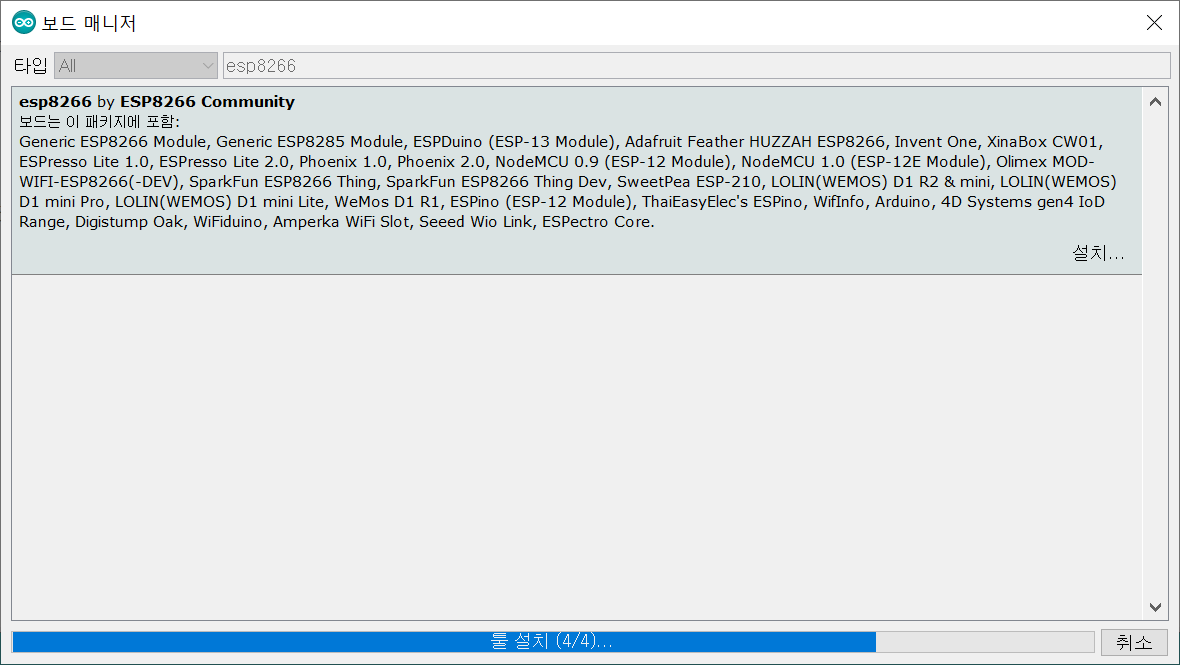Click the 취소 cancel button
This screenshot has height=665, width=1180.
point(1134,642)
